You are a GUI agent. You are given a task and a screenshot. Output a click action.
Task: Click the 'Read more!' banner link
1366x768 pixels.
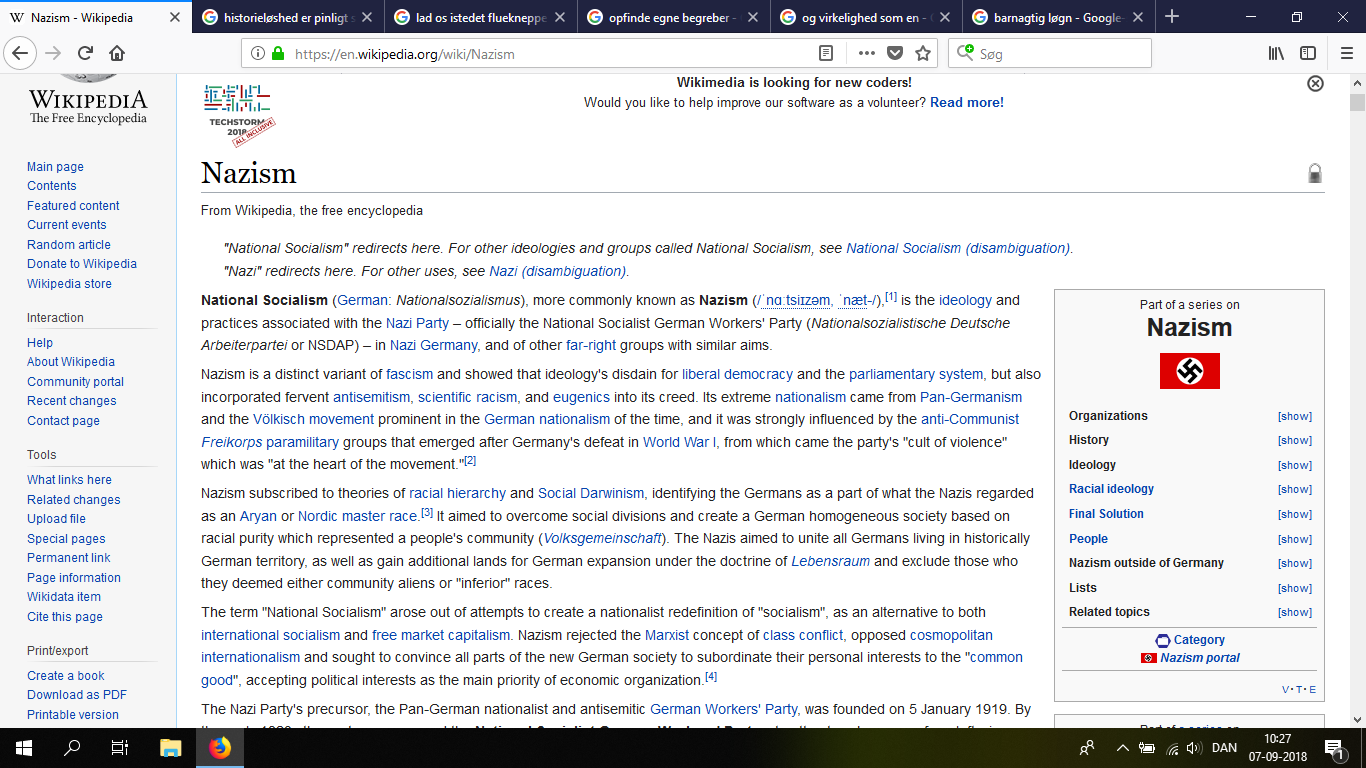coord(967,103)
